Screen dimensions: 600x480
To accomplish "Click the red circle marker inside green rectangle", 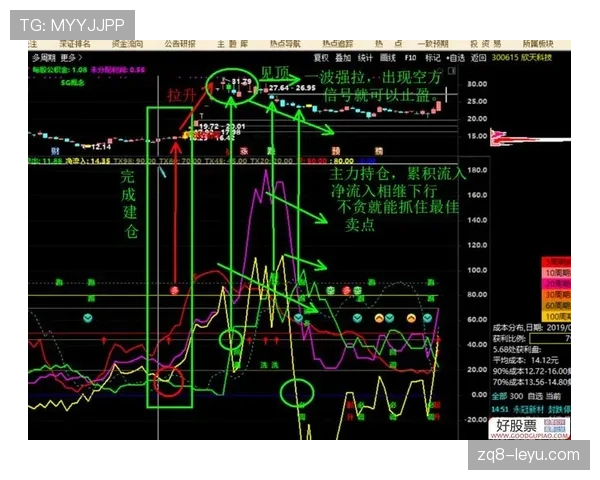I will (176, 291).
